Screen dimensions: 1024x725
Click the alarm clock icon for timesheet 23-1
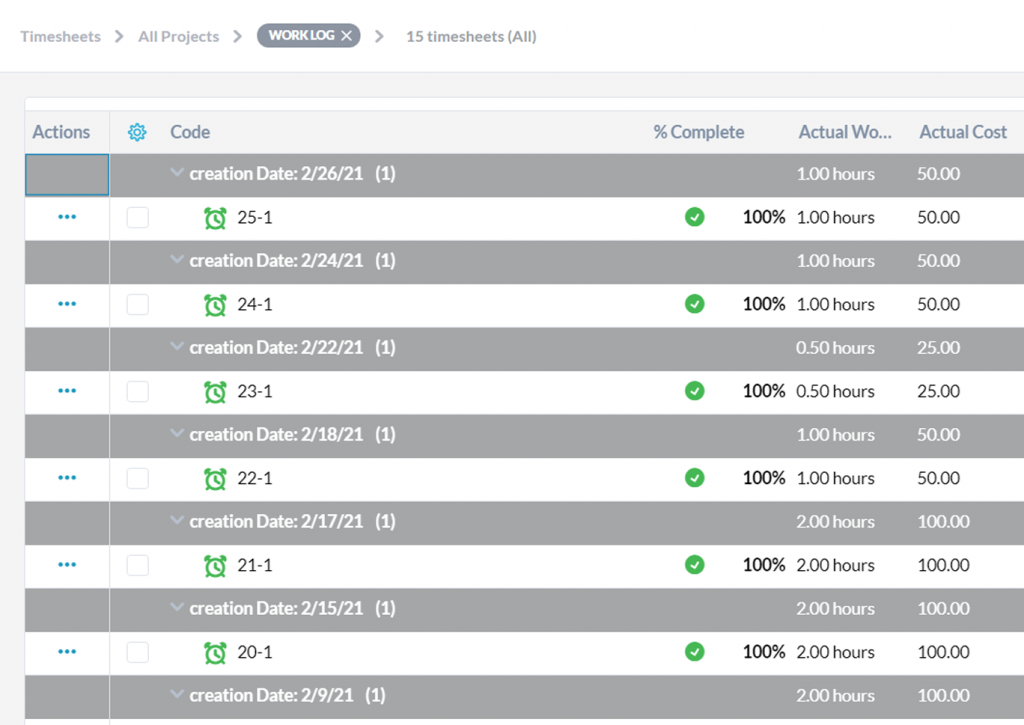pos(215,392)
